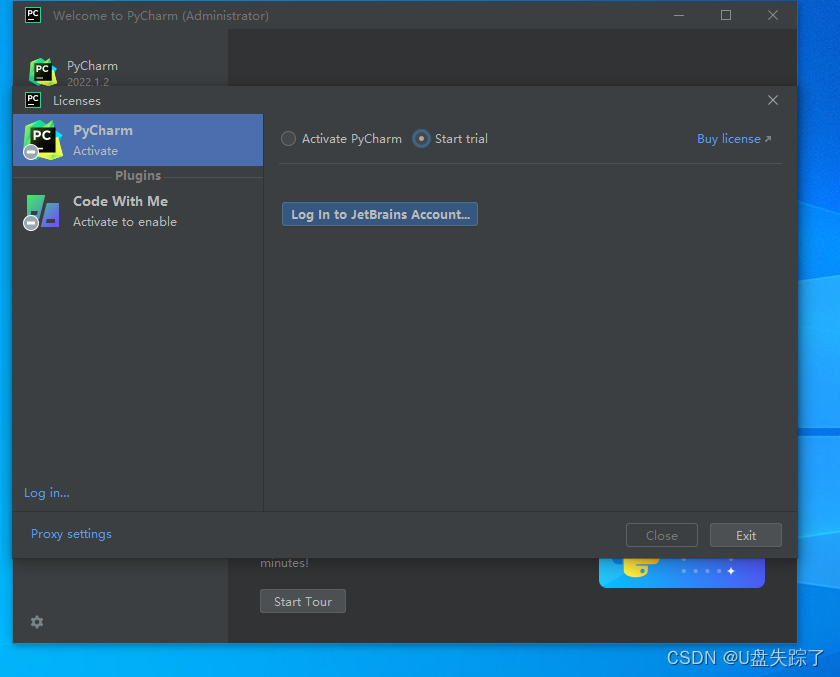The height and width of the screenshot is (677, 840).
Task: Click the Code With Me plugin icon
Action: [42, 212]
